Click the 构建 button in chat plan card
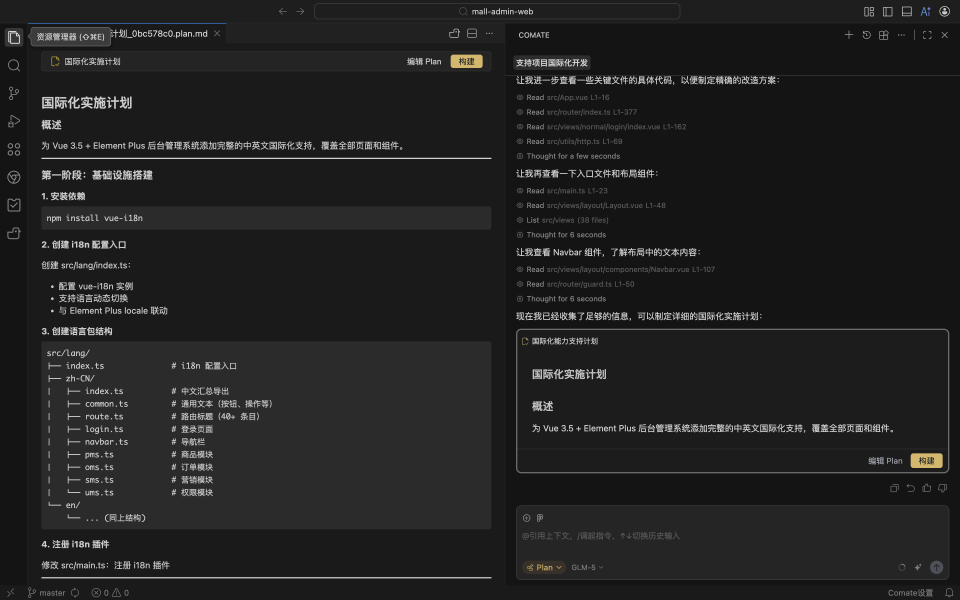 point(926,460)
